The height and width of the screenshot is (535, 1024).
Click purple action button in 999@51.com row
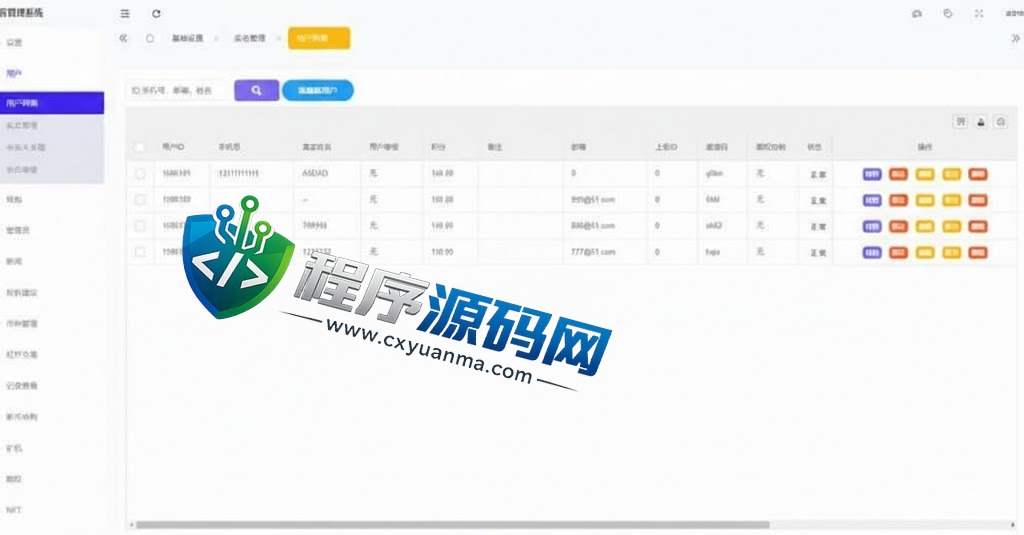point(872,200)
